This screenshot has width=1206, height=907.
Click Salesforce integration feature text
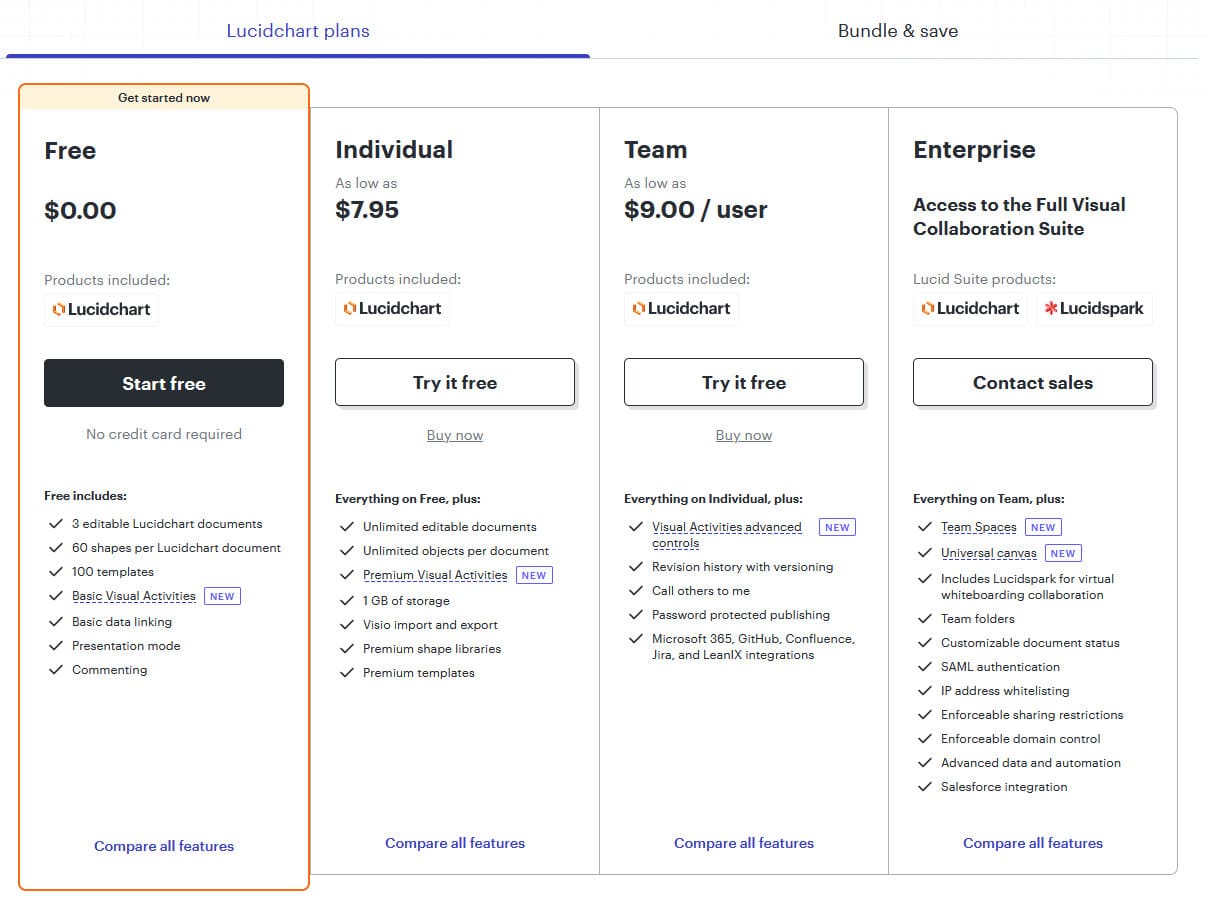(x=1004, y=787)
